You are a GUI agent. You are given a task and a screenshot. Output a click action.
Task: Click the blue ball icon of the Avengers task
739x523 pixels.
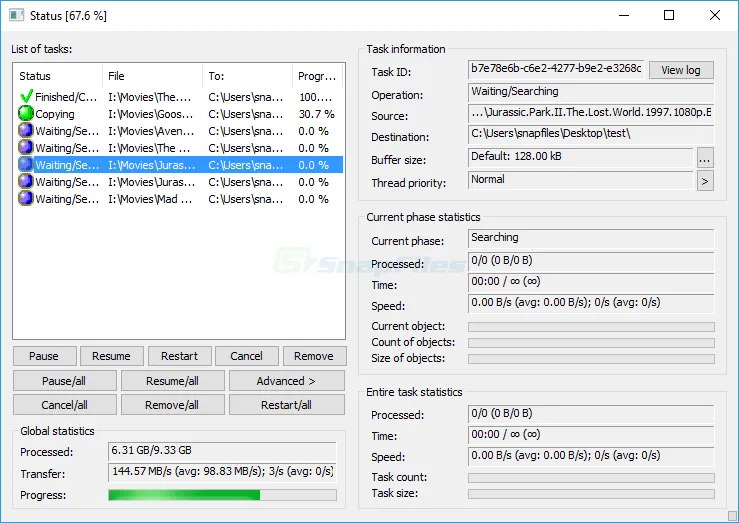25,131
